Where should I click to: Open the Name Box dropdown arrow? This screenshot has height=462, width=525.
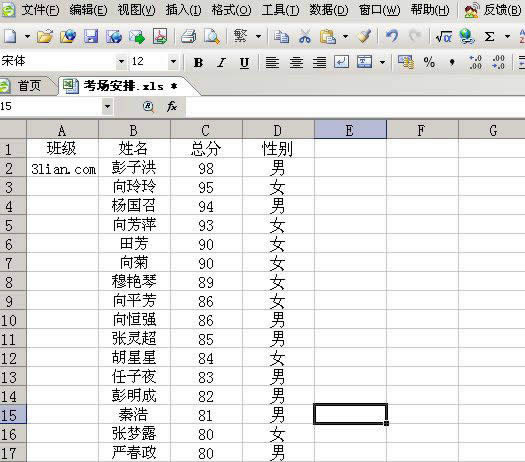pyautogui.click(x=107, y=107)
